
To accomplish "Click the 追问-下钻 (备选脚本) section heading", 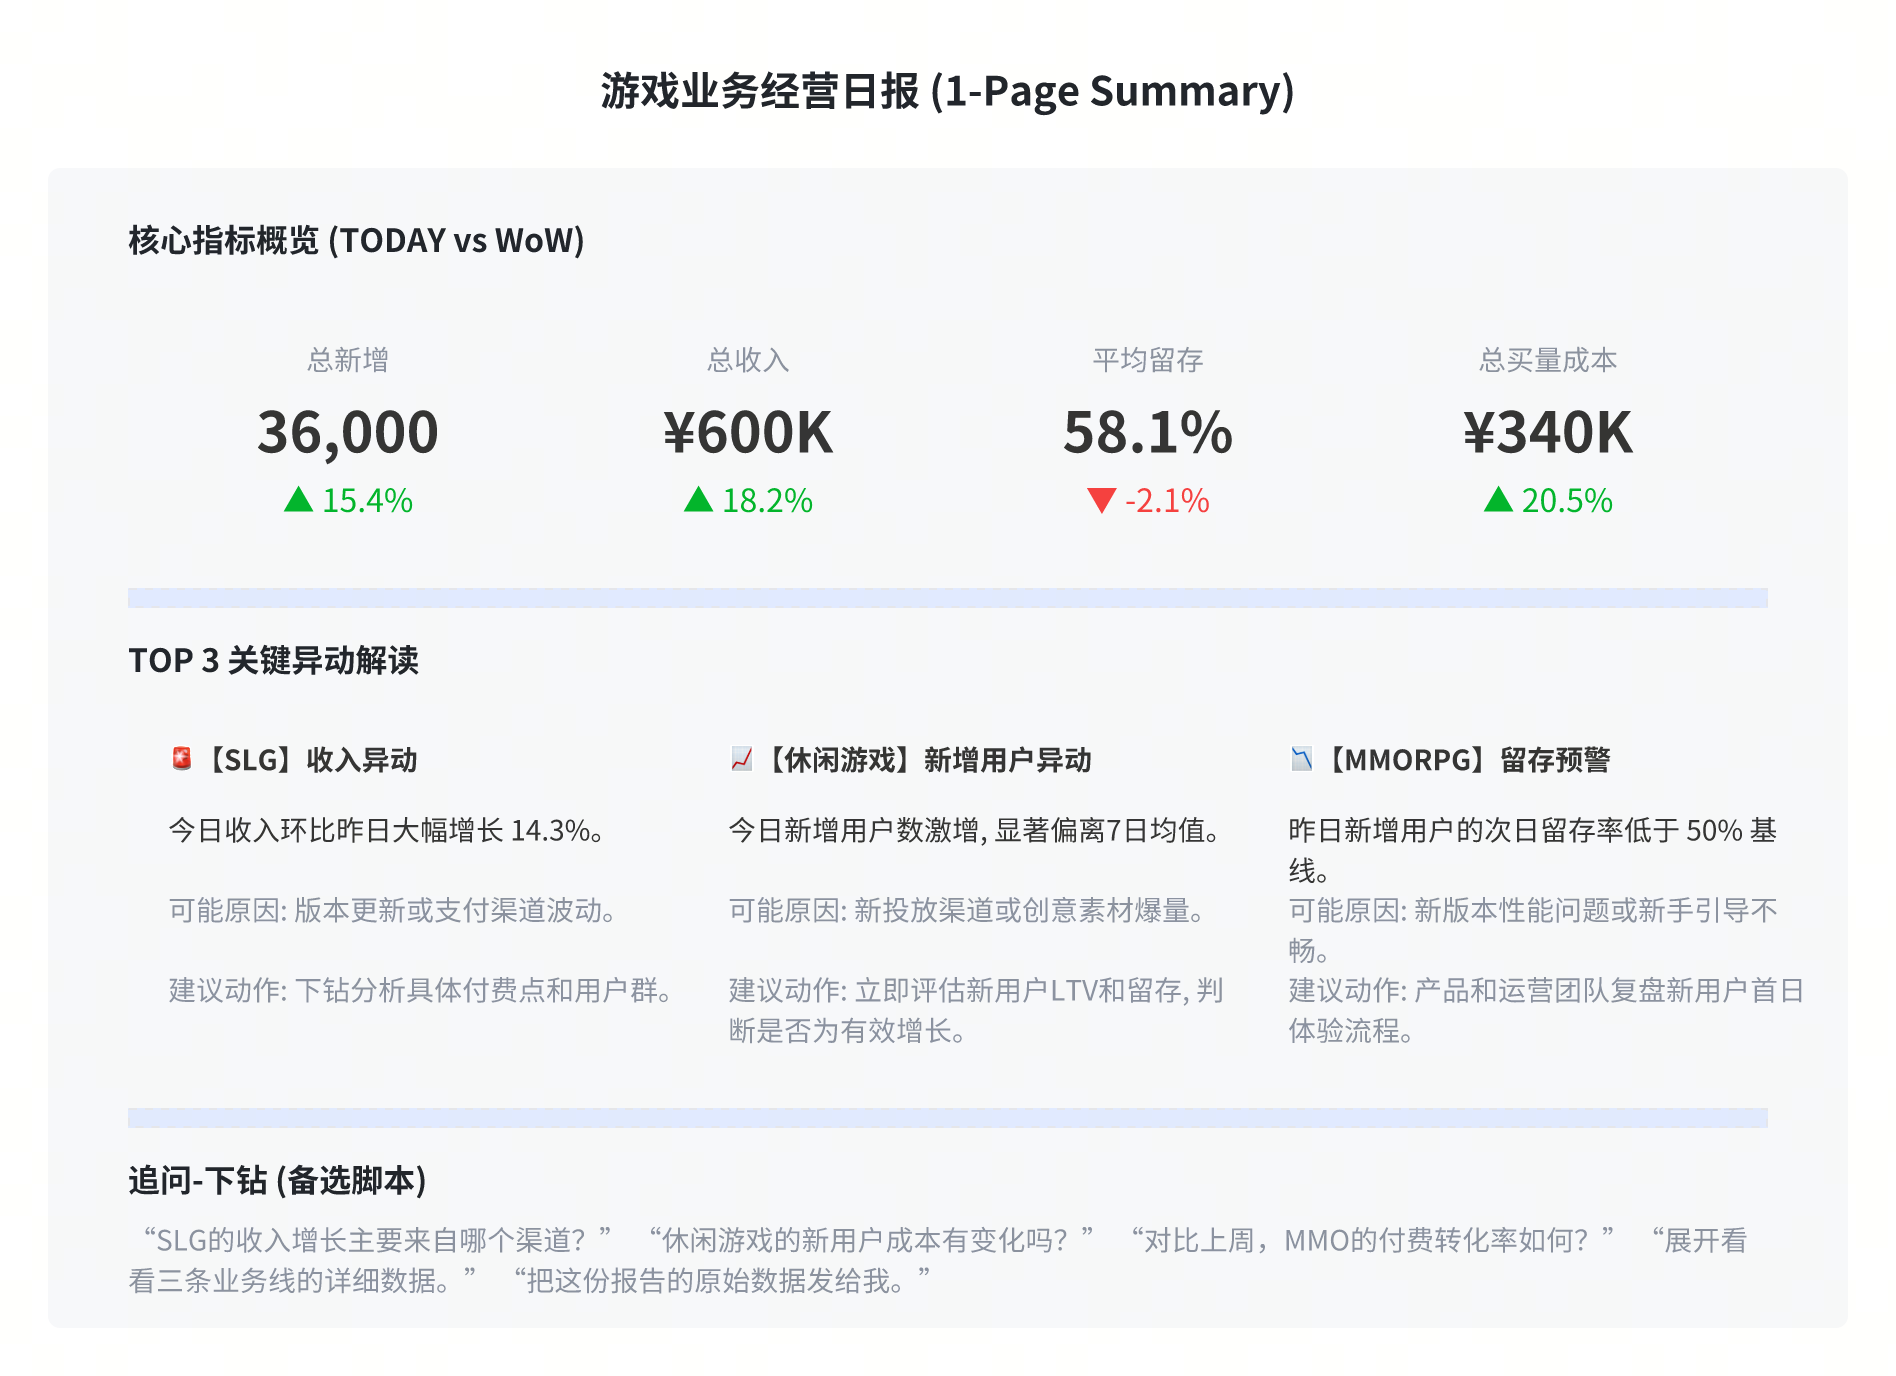I will pos(278,1180).
